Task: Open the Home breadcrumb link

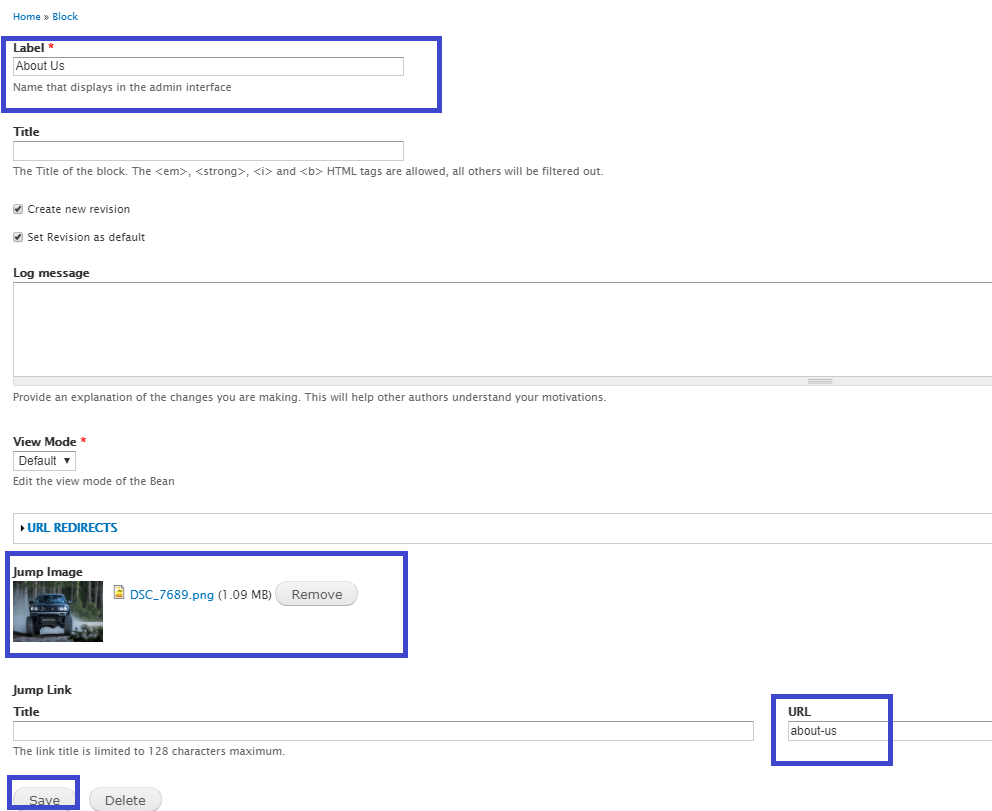Action: 27,16
